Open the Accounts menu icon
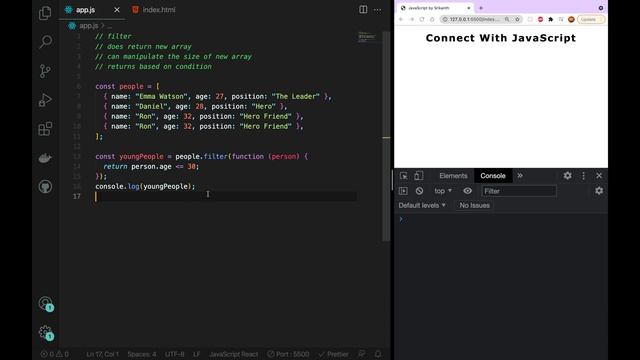The image size is (640, 360). [45, 304]
